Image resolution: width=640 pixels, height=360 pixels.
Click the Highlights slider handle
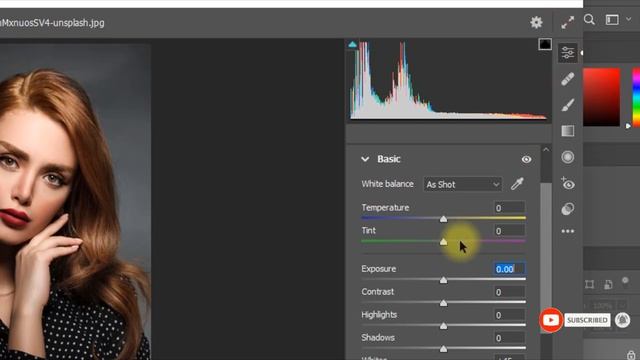pos(443,326)
